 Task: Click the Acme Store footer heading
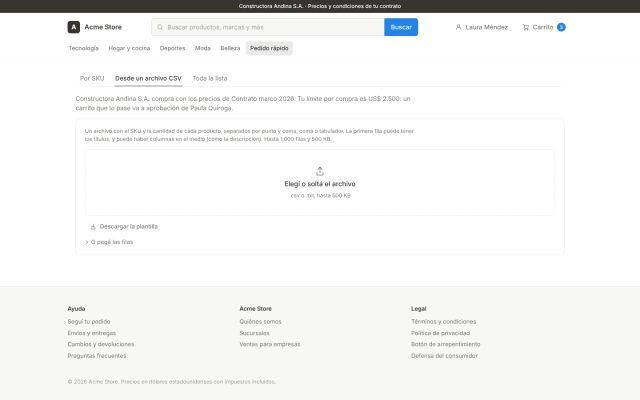click(256, 309)
